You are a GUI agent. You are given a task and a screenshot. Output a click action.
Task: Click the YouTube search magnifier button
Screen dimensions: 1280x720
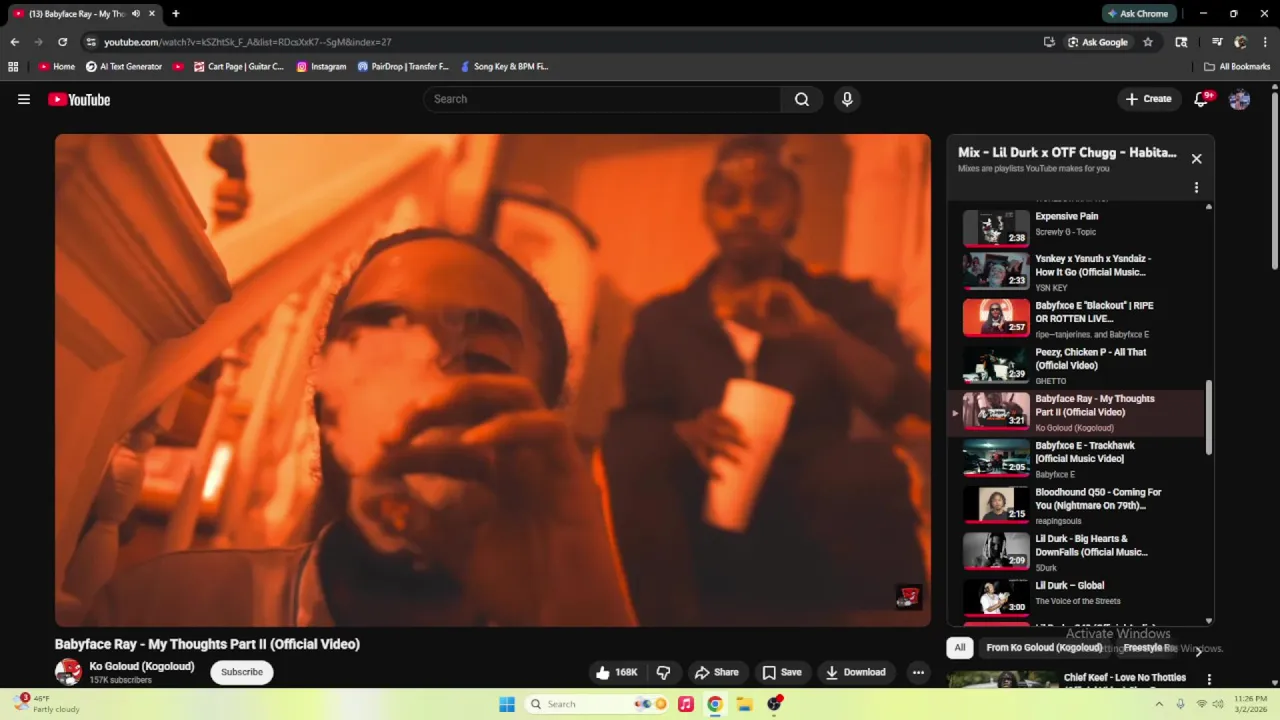801,99
